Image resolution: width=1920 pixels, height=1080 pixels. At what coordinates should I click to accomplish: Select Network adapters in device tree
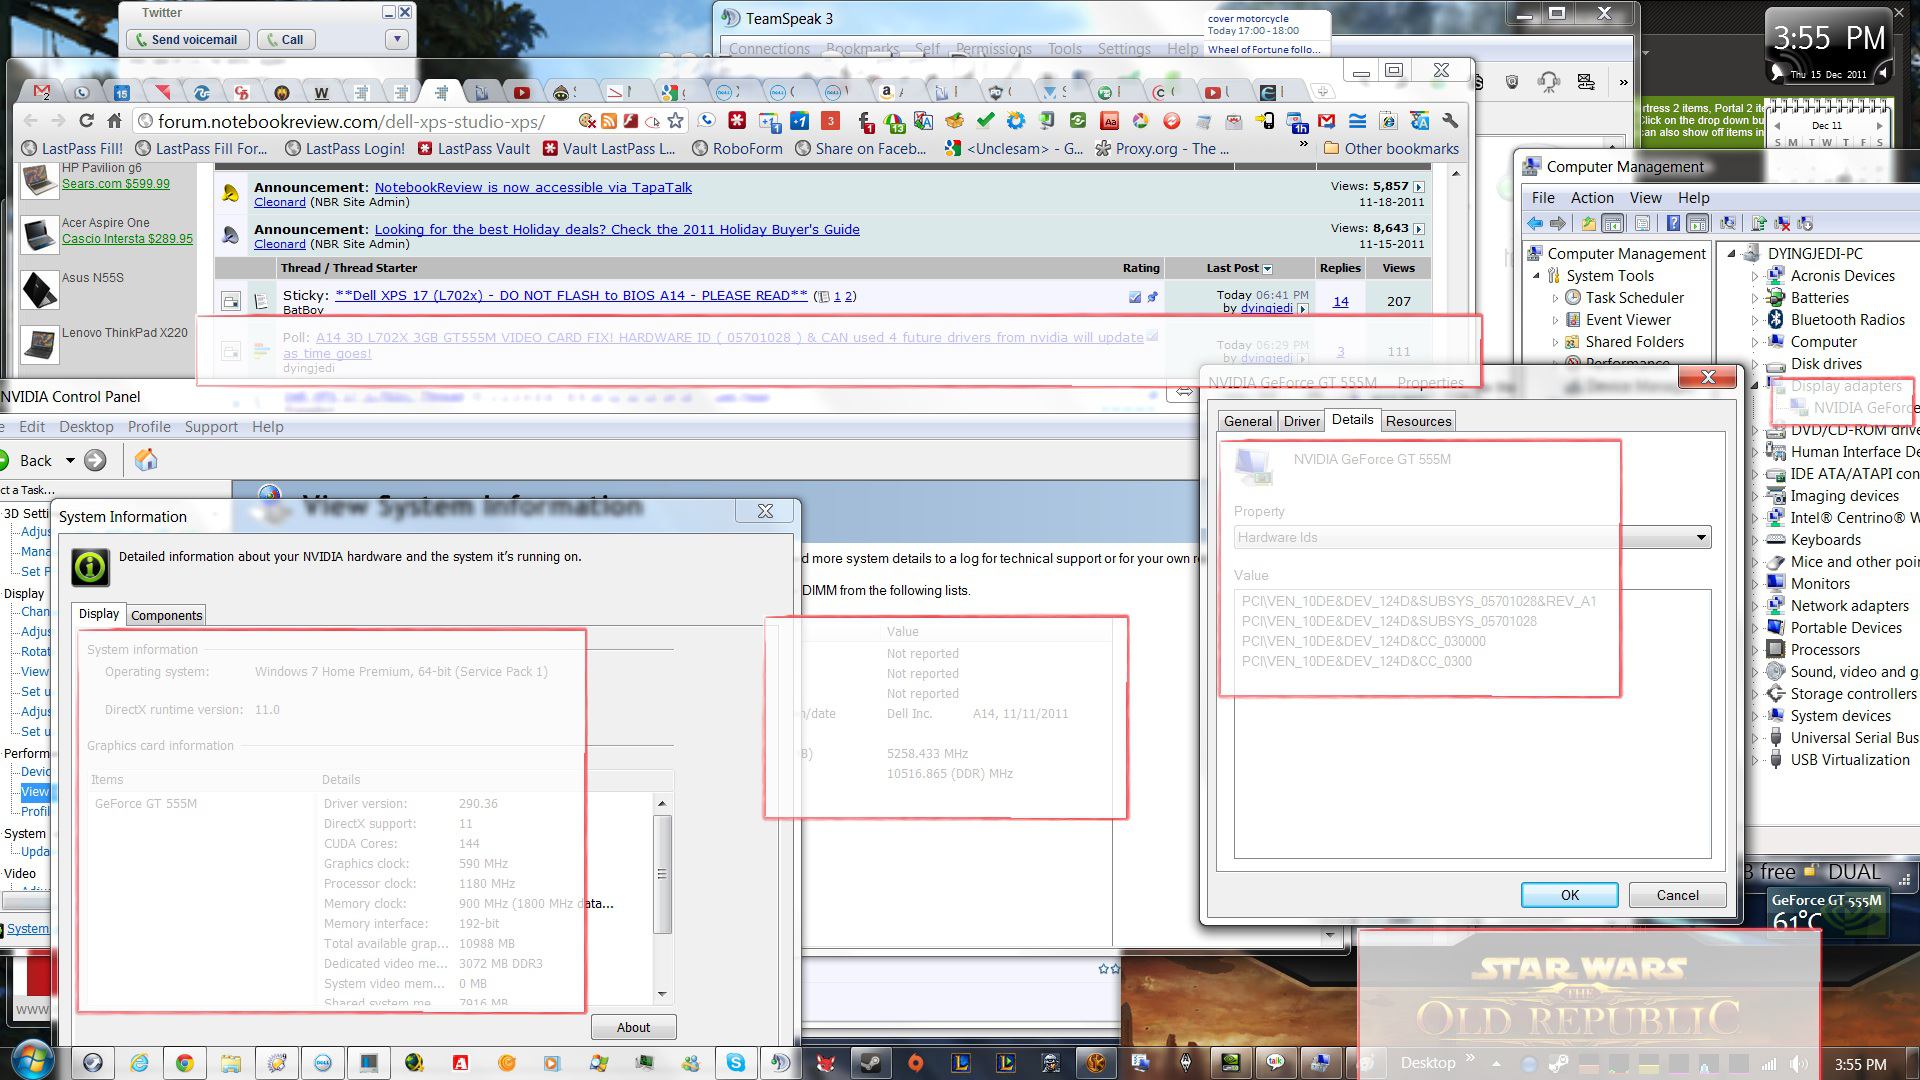click(x=1849, y=606)
